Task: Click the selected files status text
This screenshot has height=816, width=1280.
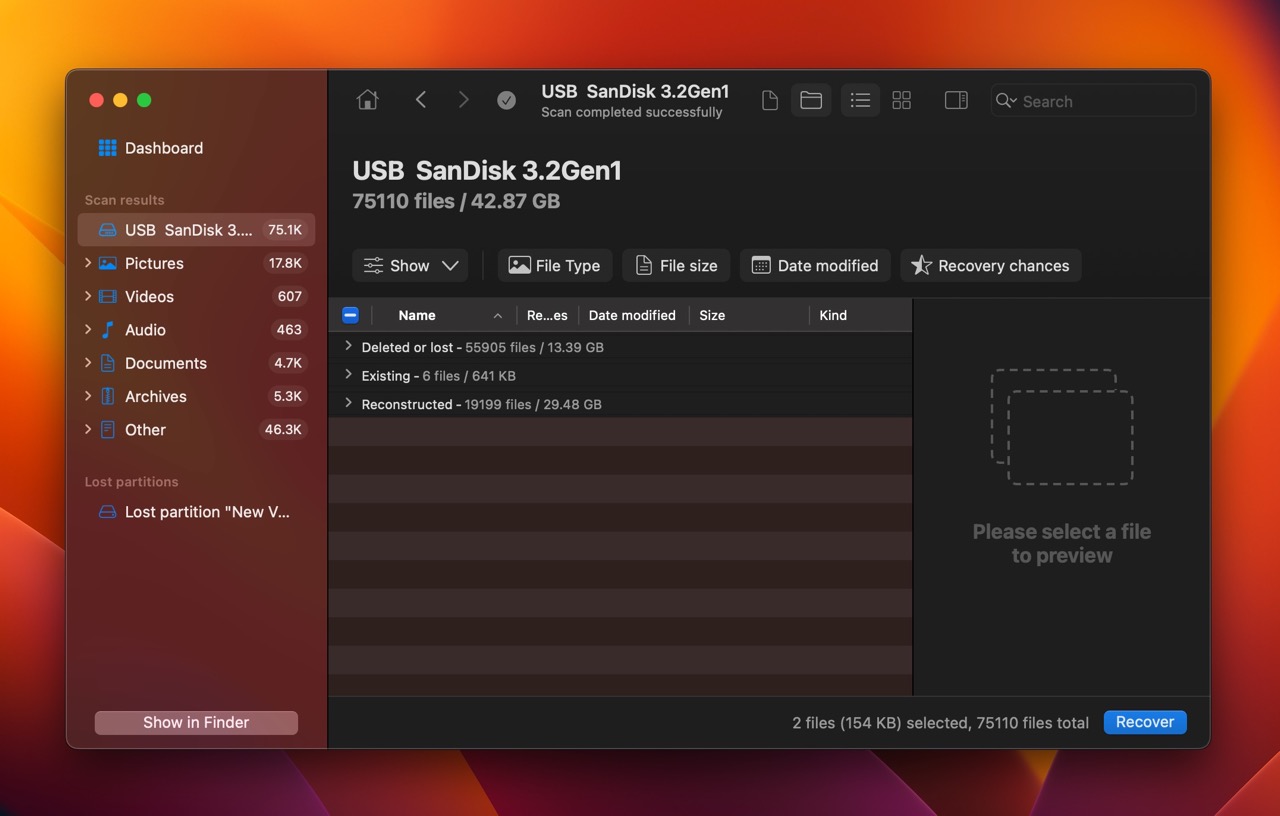Action: click(x=940, y=722)
